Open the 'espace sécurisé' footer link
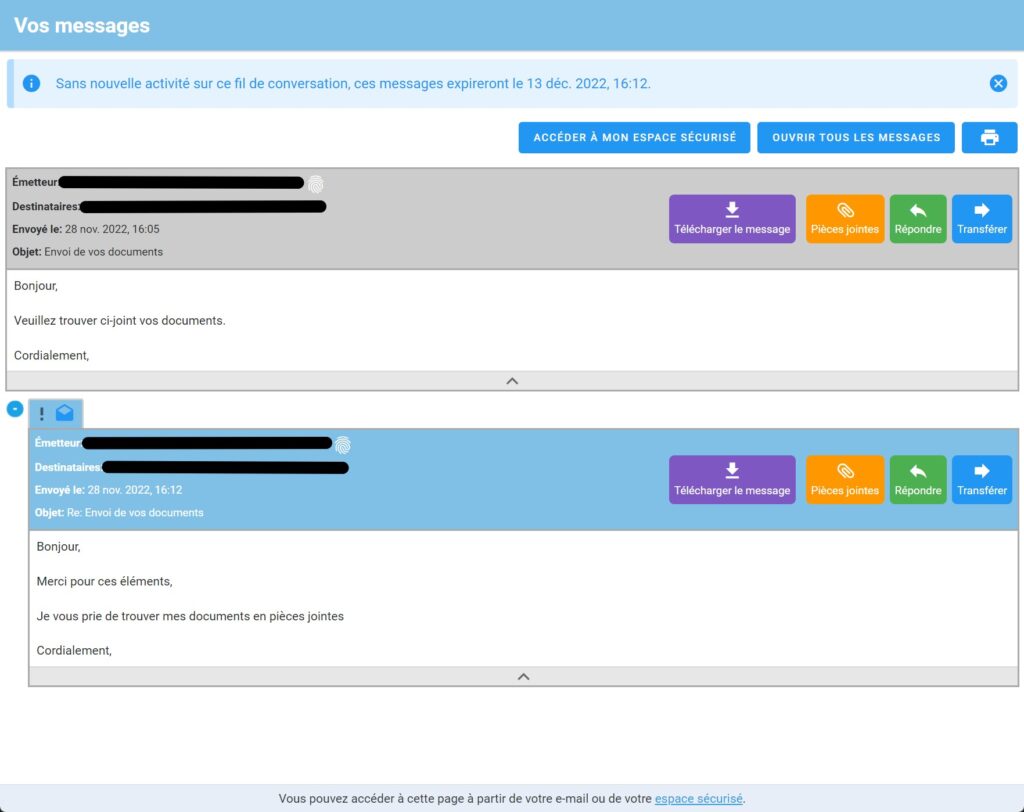 click(698, 799)
